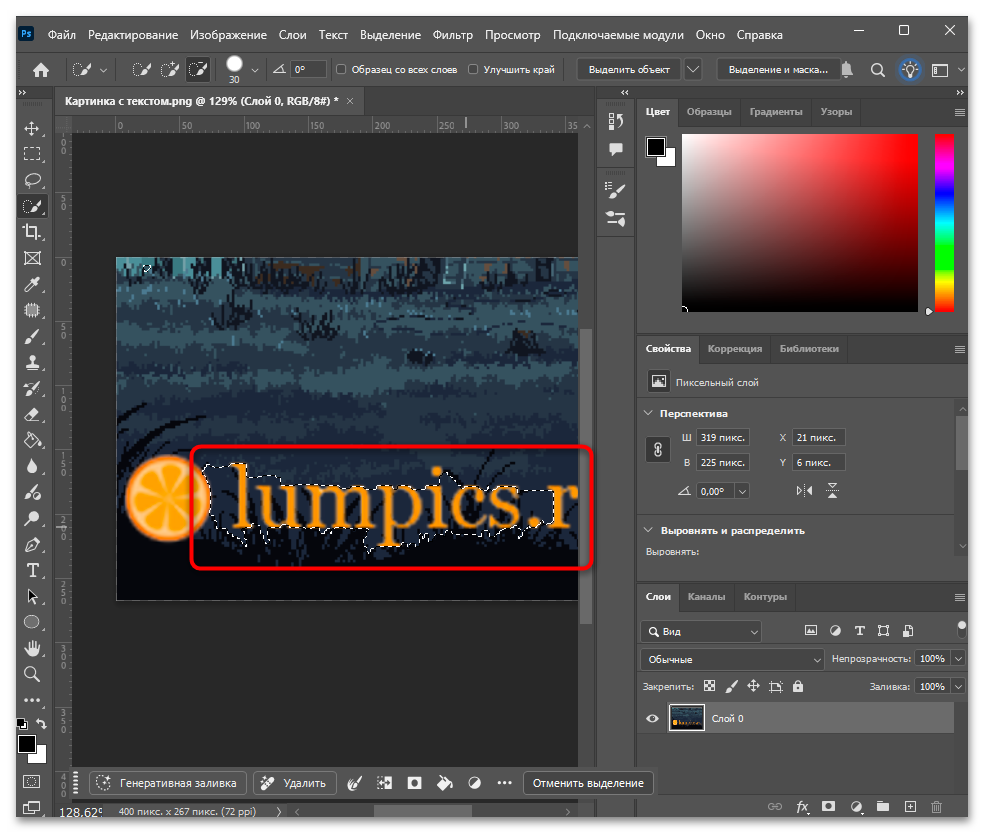The height and width of the screenshot is (833, 984).
Task: Enable 'Улучшить край' checkbox
Action: (x=473, y=70)
